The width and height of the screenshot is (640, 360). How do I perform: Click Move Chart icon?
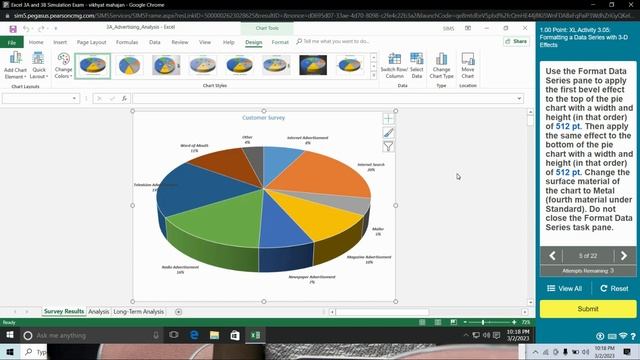pyautogui.click(x=468, y=65)
